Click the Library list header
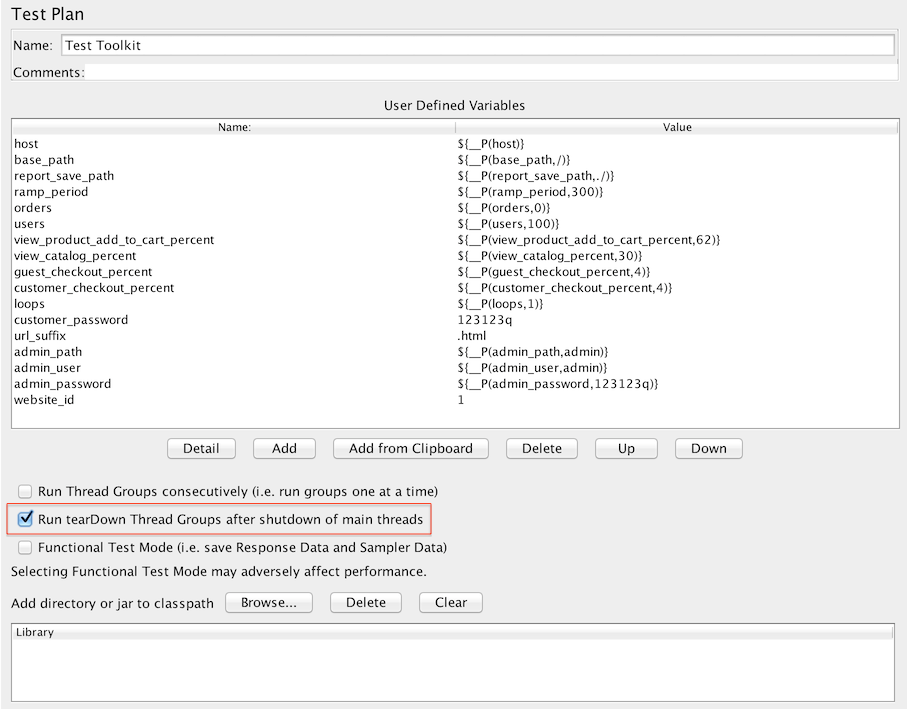 [x=452, y=632]
